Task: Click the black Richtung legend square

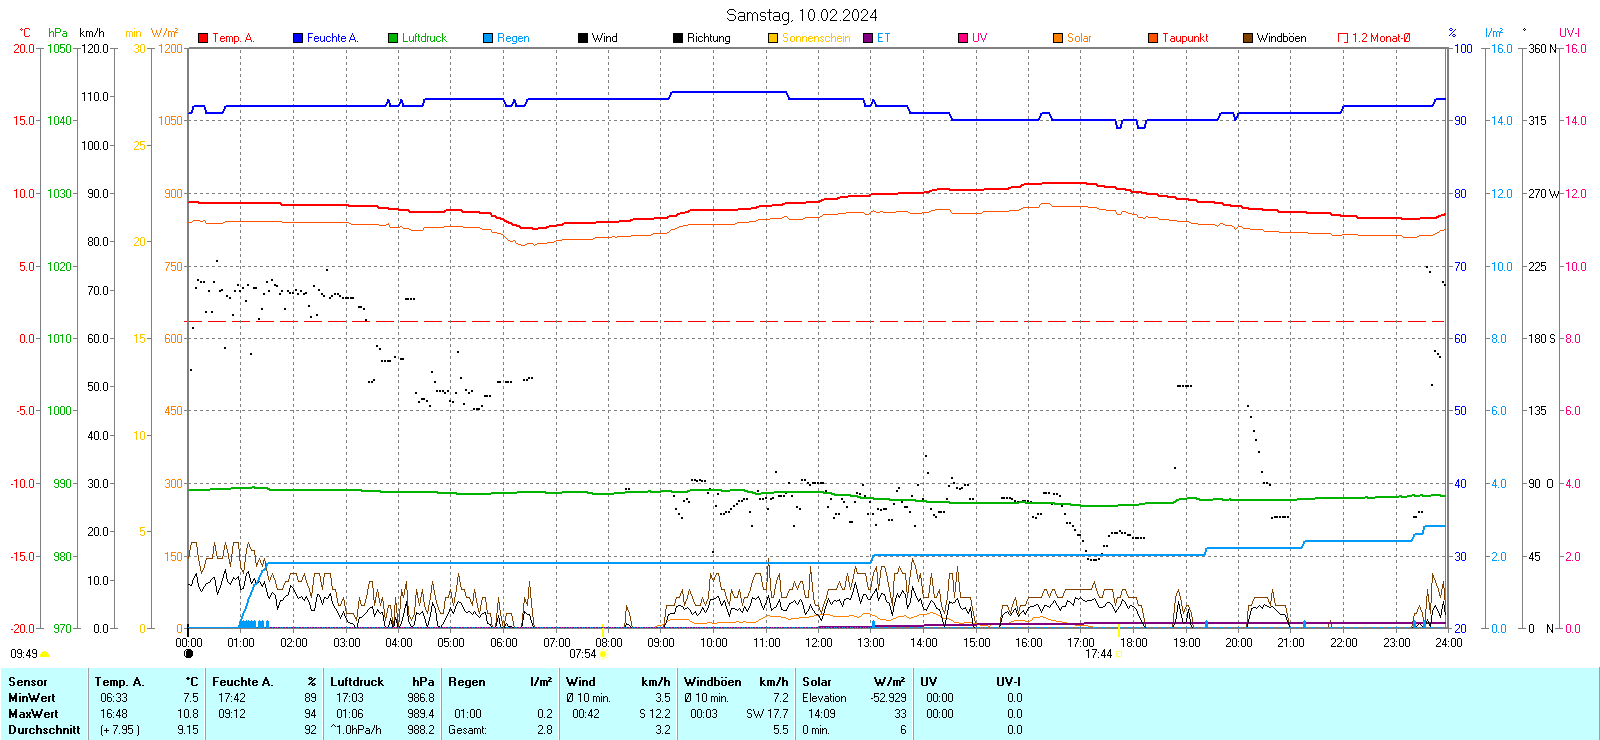Action: 678,38
